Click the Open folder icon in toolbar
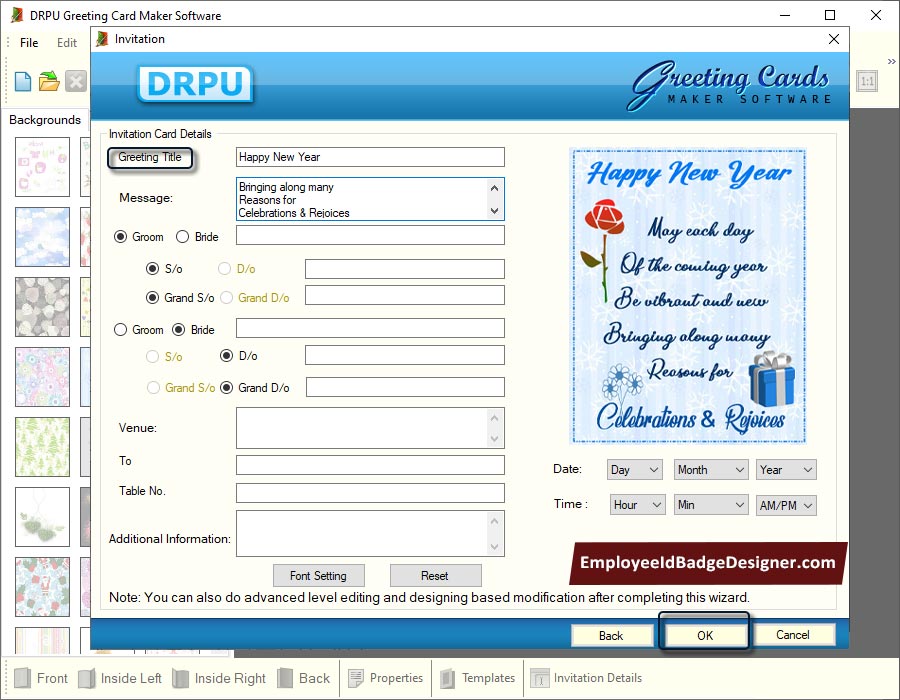900x700 pixels. pyautogui.click(x=49, y=81)
